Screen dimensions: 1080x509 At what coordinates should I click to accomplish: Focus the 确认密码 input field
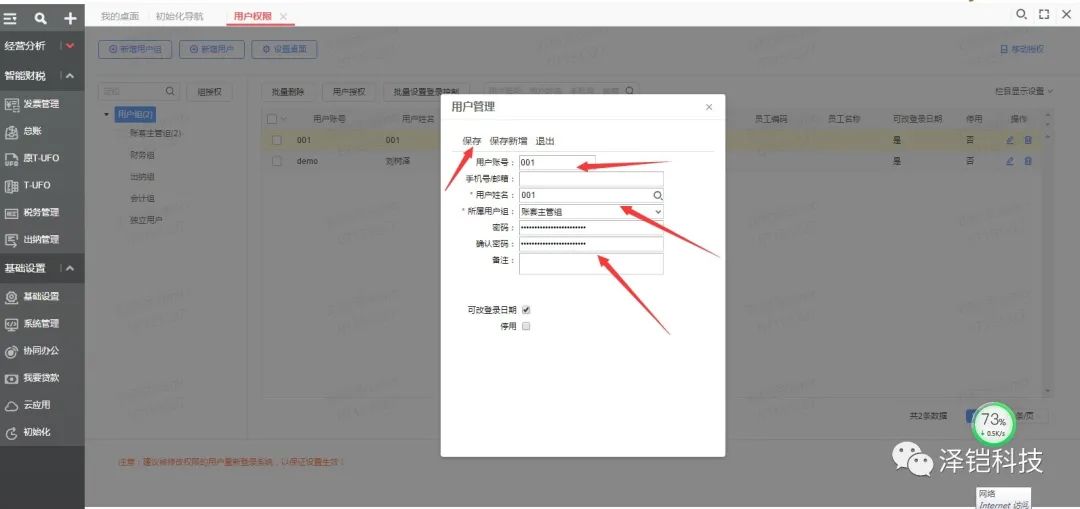pos(591,244)
